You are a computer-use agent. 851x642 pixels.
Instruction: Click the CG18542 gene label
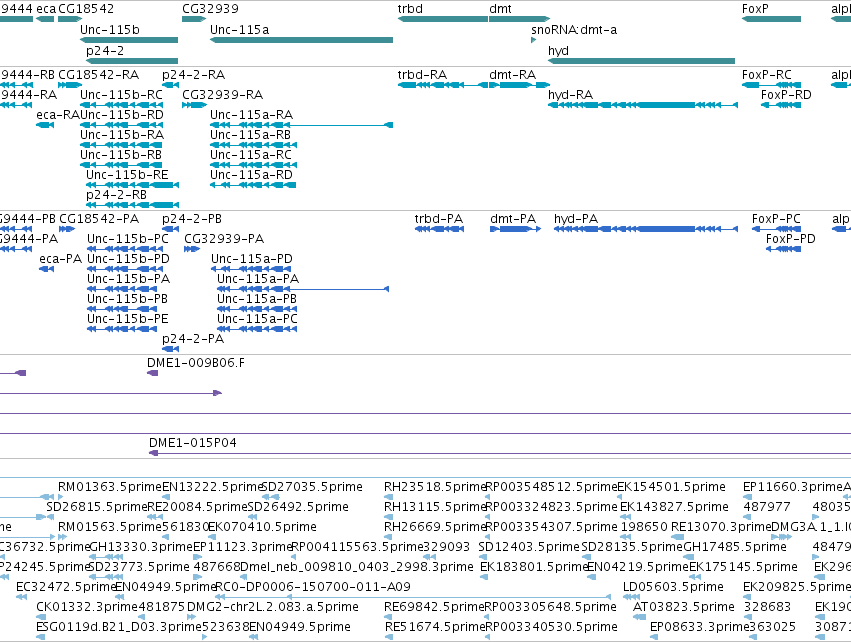[x=86, y=9]
